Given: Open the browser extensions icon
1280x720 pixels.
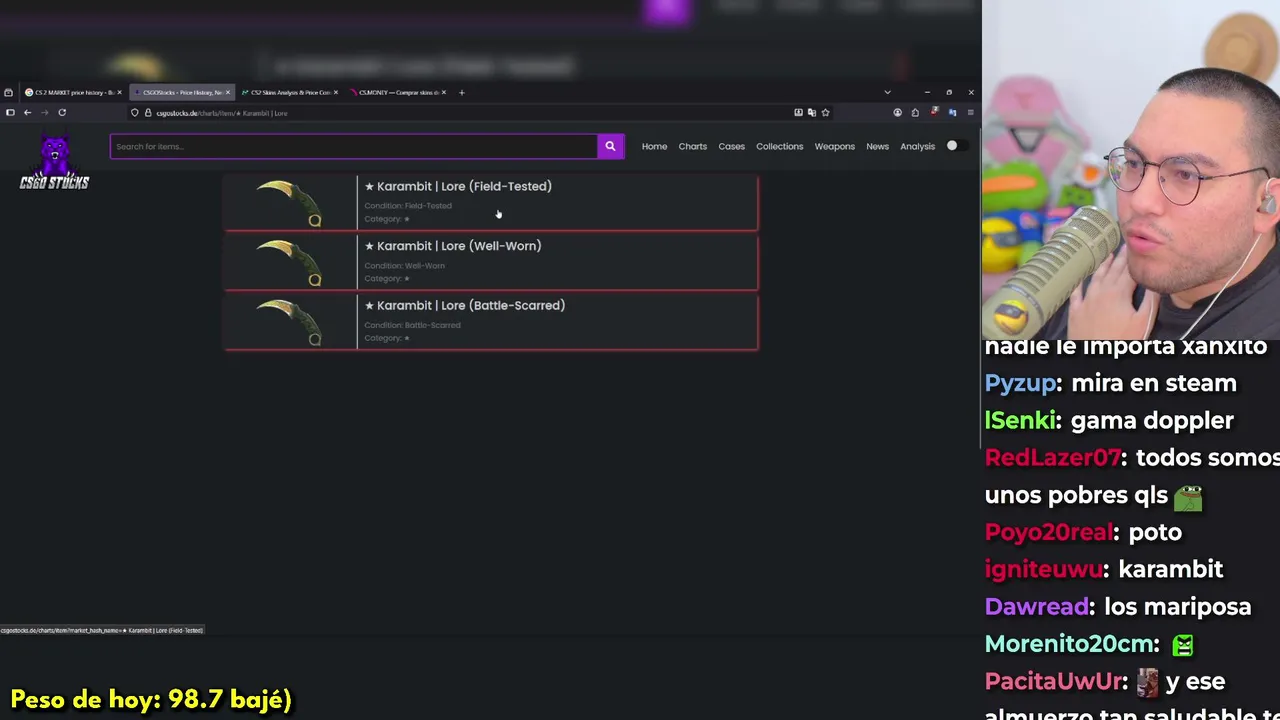Looking at the screenshot, I should [x=915, y=113].
